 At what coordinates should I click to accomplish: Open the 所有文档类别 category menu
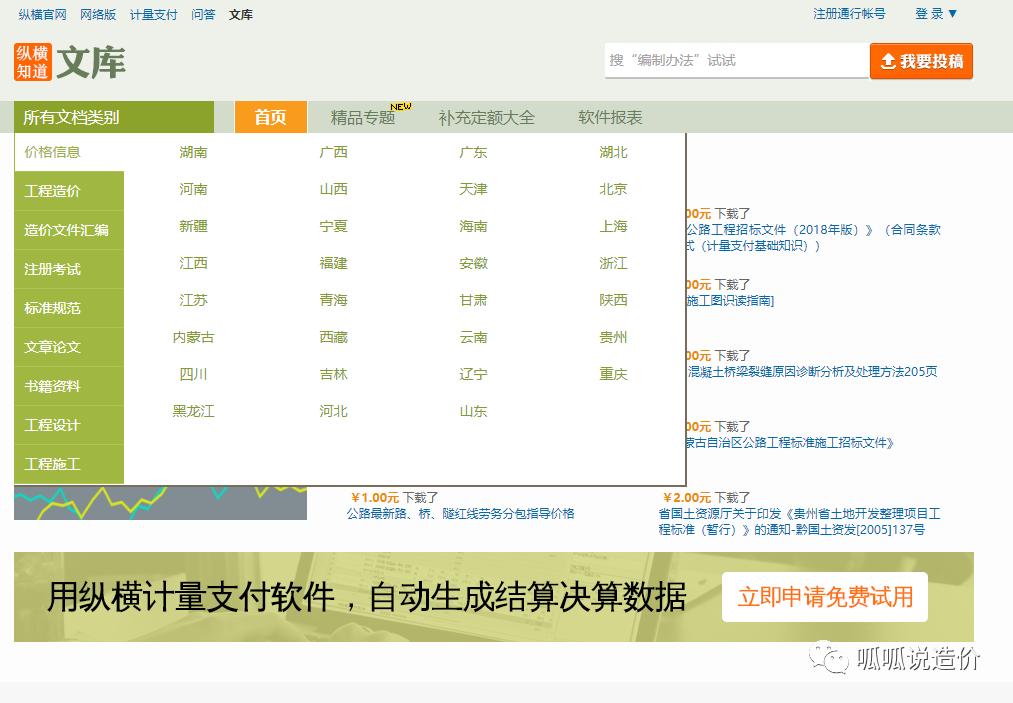click(75, 117)
